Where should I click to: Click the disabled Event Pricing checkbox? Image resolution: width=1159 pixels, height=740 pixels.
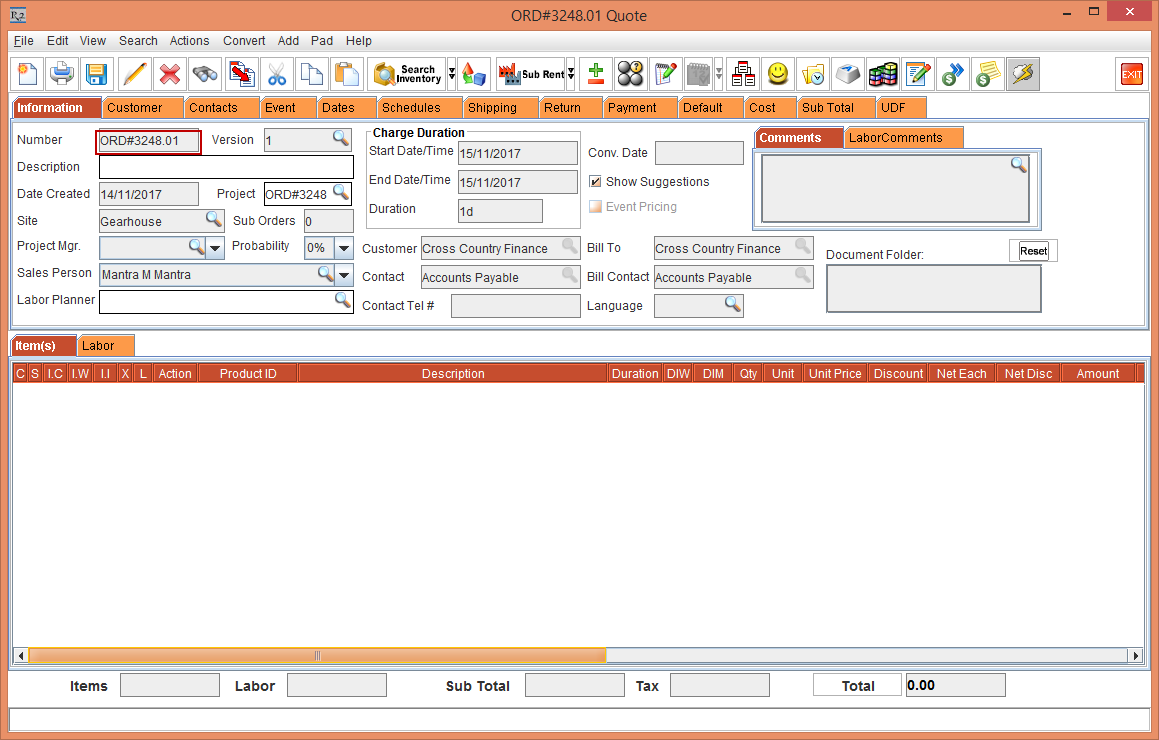point(595,207)
